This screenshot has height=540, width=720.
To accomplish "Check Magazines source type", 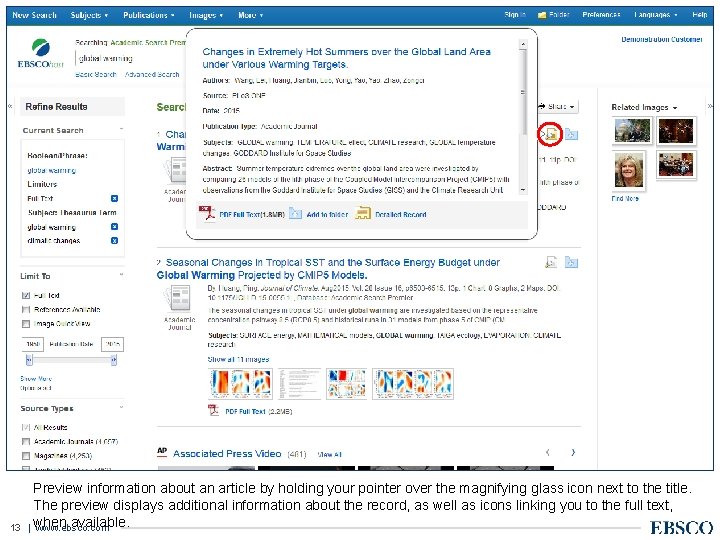I will (x=26, y=456).
